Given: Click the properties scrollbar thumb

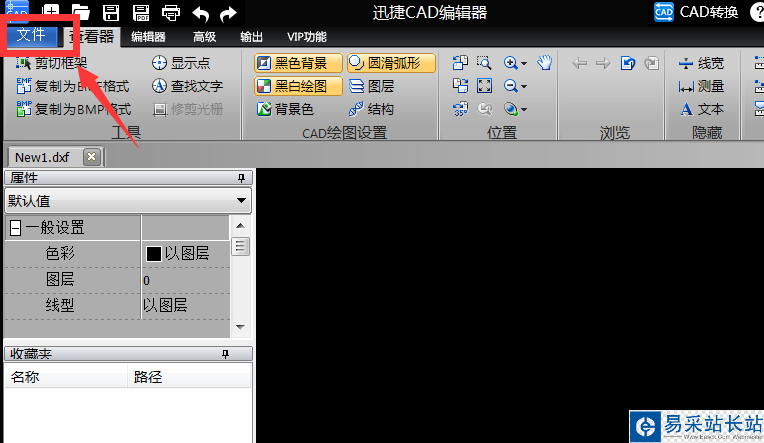Looking at the screenshot, I should pyautogui.click(x=240, y=246).
